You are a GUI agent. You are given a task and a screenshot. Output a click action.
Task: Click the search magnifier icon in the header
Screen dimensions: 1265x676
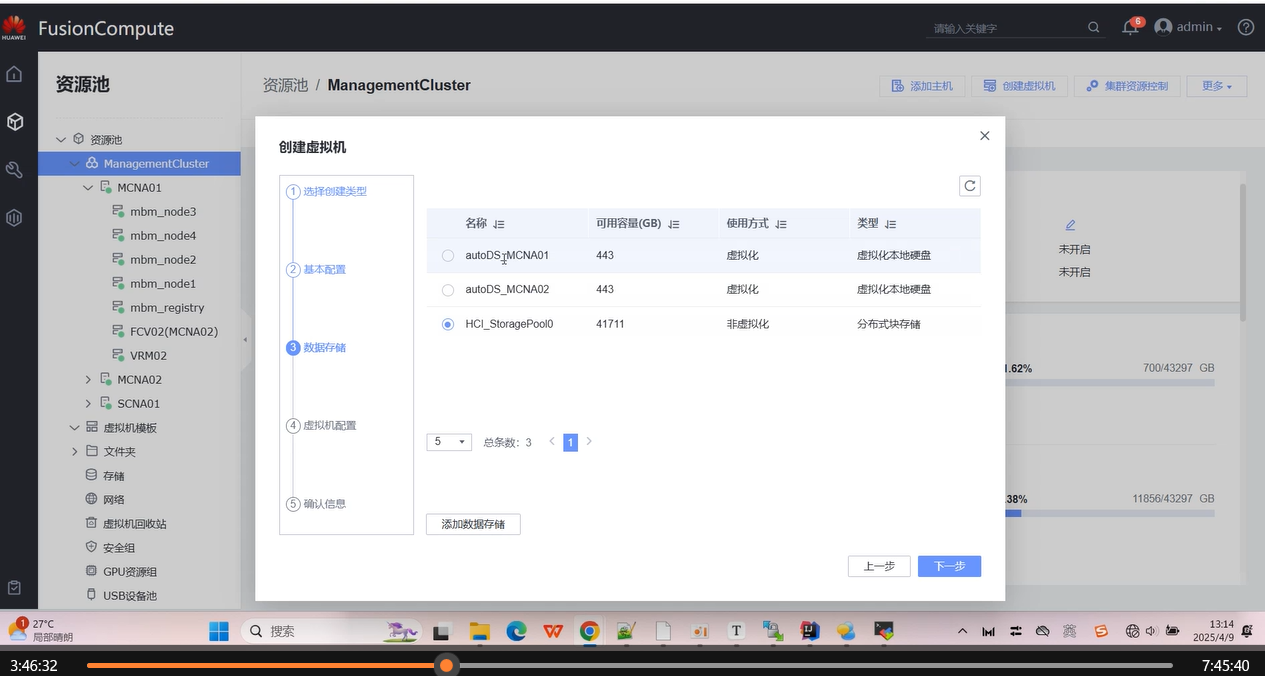tap(1094, 28)
